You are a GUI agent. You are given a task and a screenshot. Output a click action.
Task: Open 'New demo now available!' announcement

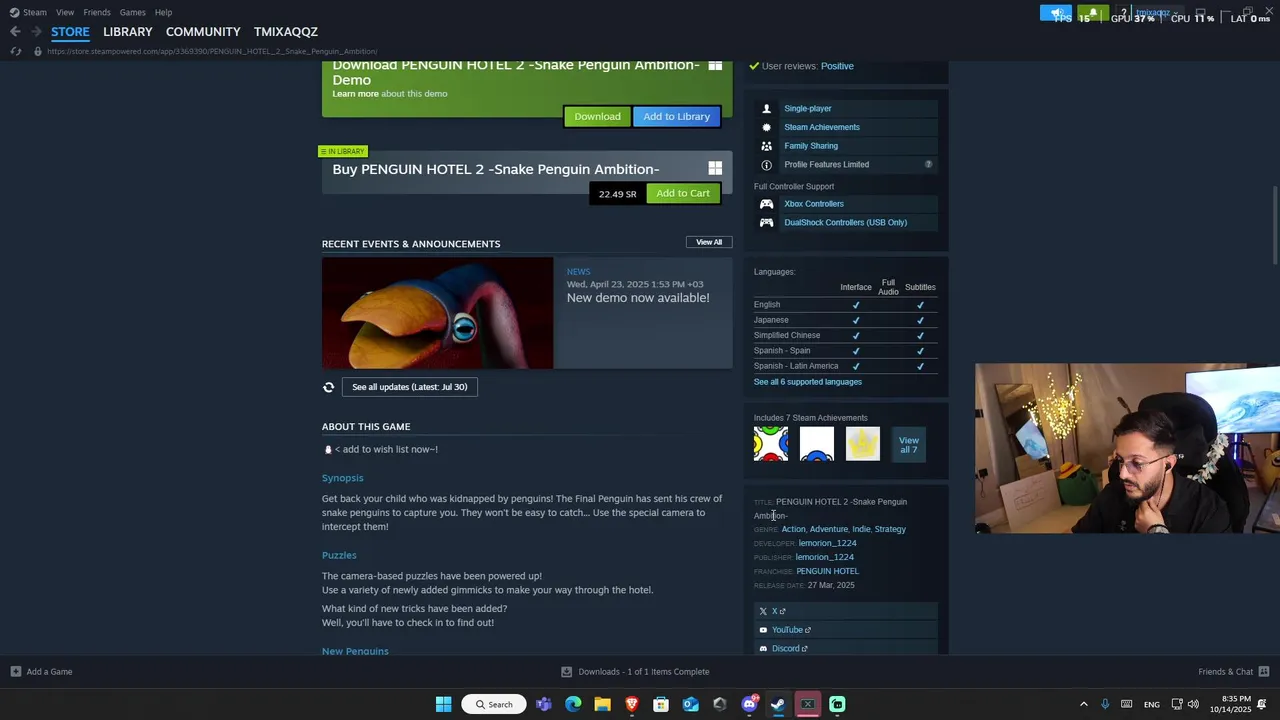point(638,298)
